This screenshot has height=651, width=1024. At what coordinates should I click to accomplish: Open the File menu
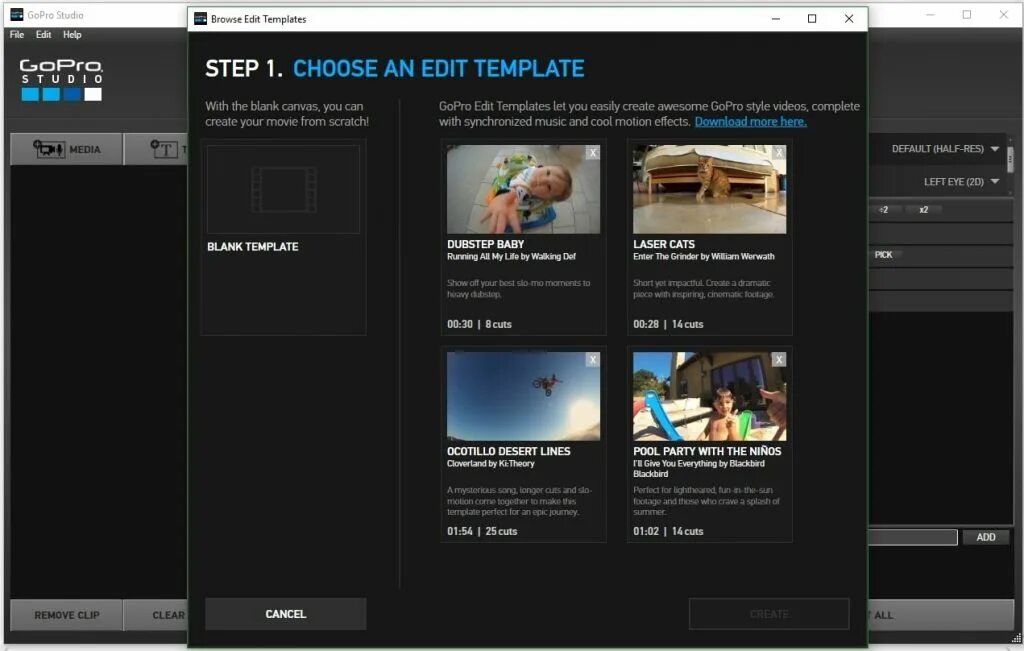pyautogui.click(x=17, y=35)
